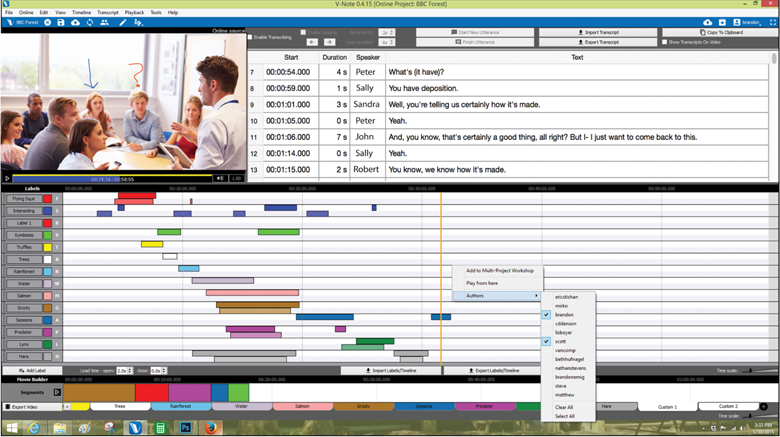780x437 pixels.
Task: Expand the Authors submenu
Action: pos(495,296)
